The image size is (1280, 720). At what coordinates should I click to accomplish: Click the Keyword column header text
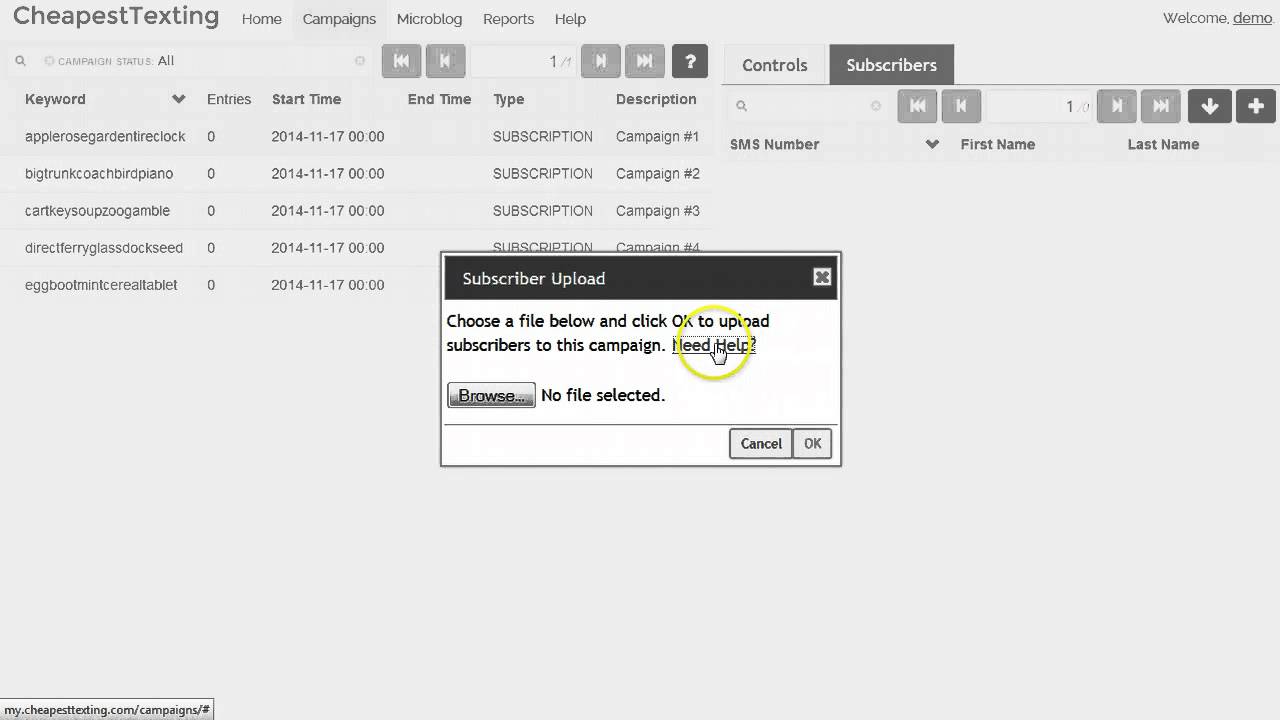point(55,99)
